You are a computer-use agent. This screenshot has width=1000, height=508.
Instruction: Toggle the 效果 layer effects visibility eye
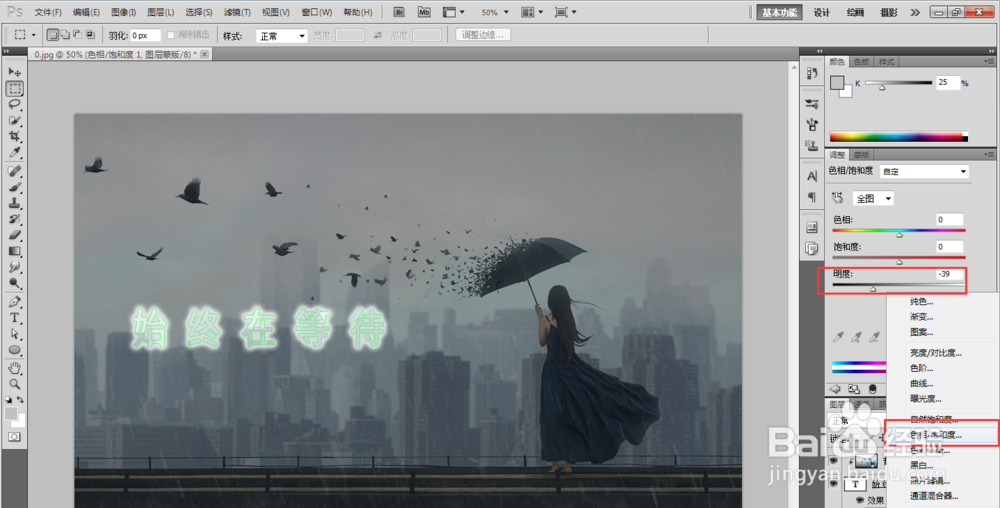pos(860,501)
